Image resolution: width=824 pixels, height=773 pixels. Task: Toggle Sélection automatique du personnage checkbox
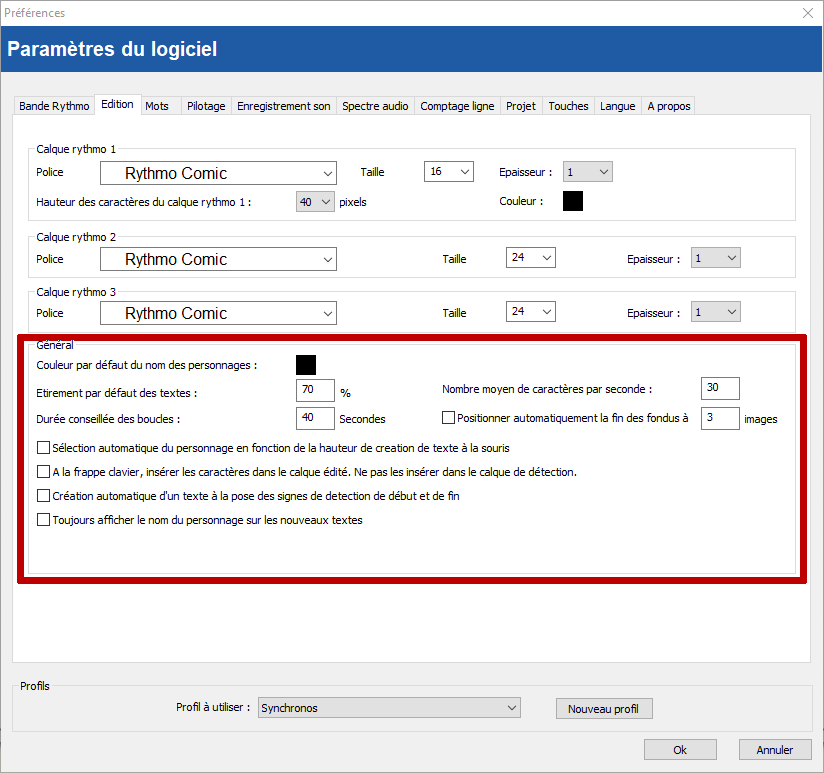click(x=43, y=448)
